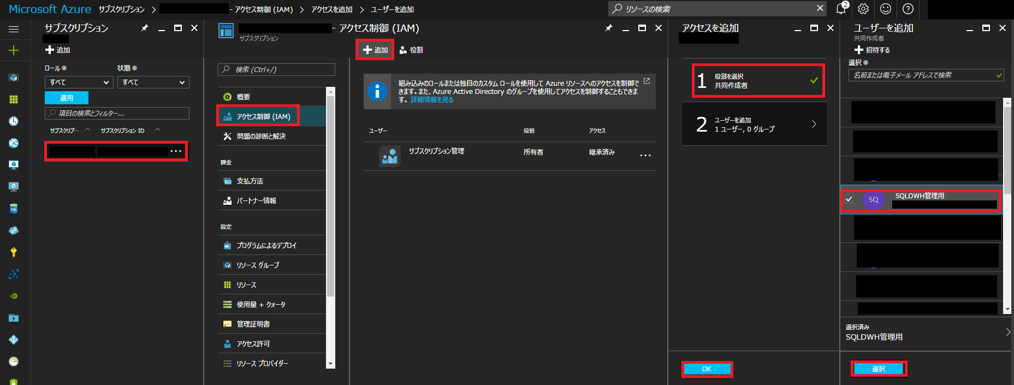Expand the 選択済み section chevron
Image resolution: width=1014 pixels, height=385 pixels.
1008,331
